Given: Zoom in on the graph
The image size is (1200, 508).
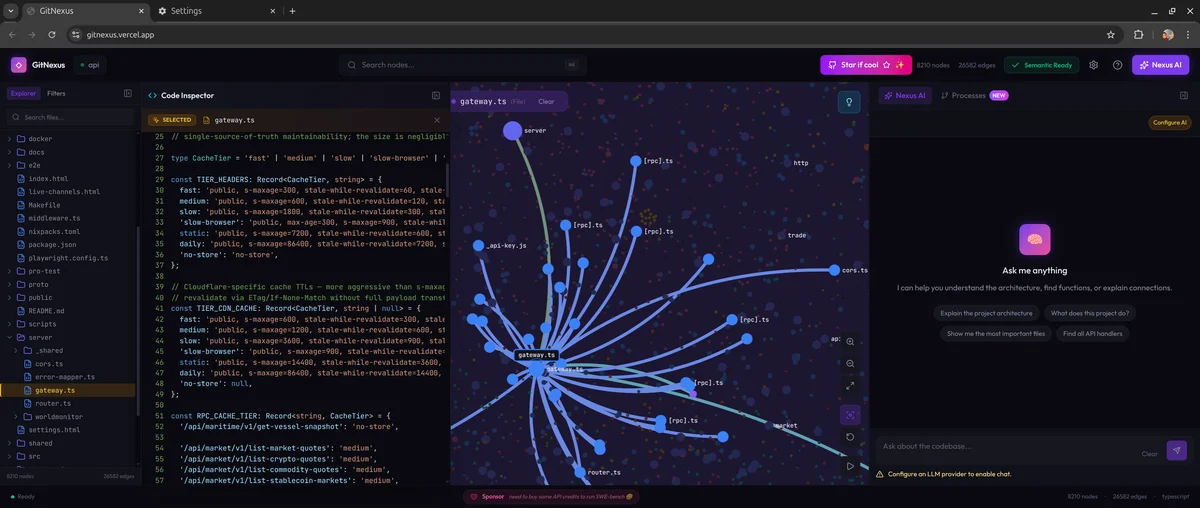Looking at the screenshot, I should pyautogui.click(x=850, y=342).
